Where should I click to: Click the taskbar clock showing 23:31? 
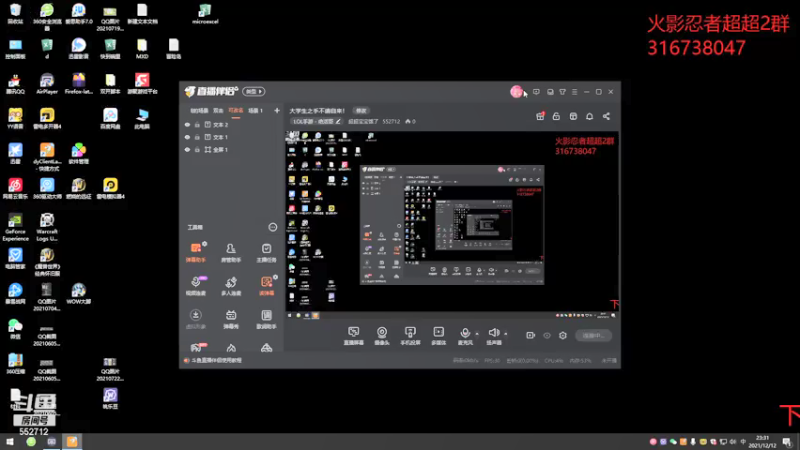[x=762, y=442]
